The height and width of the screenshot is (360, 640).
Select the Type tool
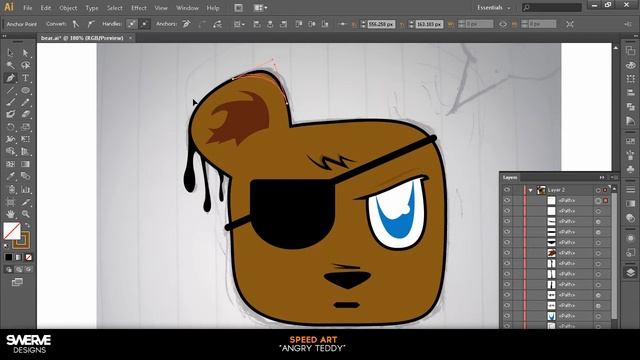(25, 78)
